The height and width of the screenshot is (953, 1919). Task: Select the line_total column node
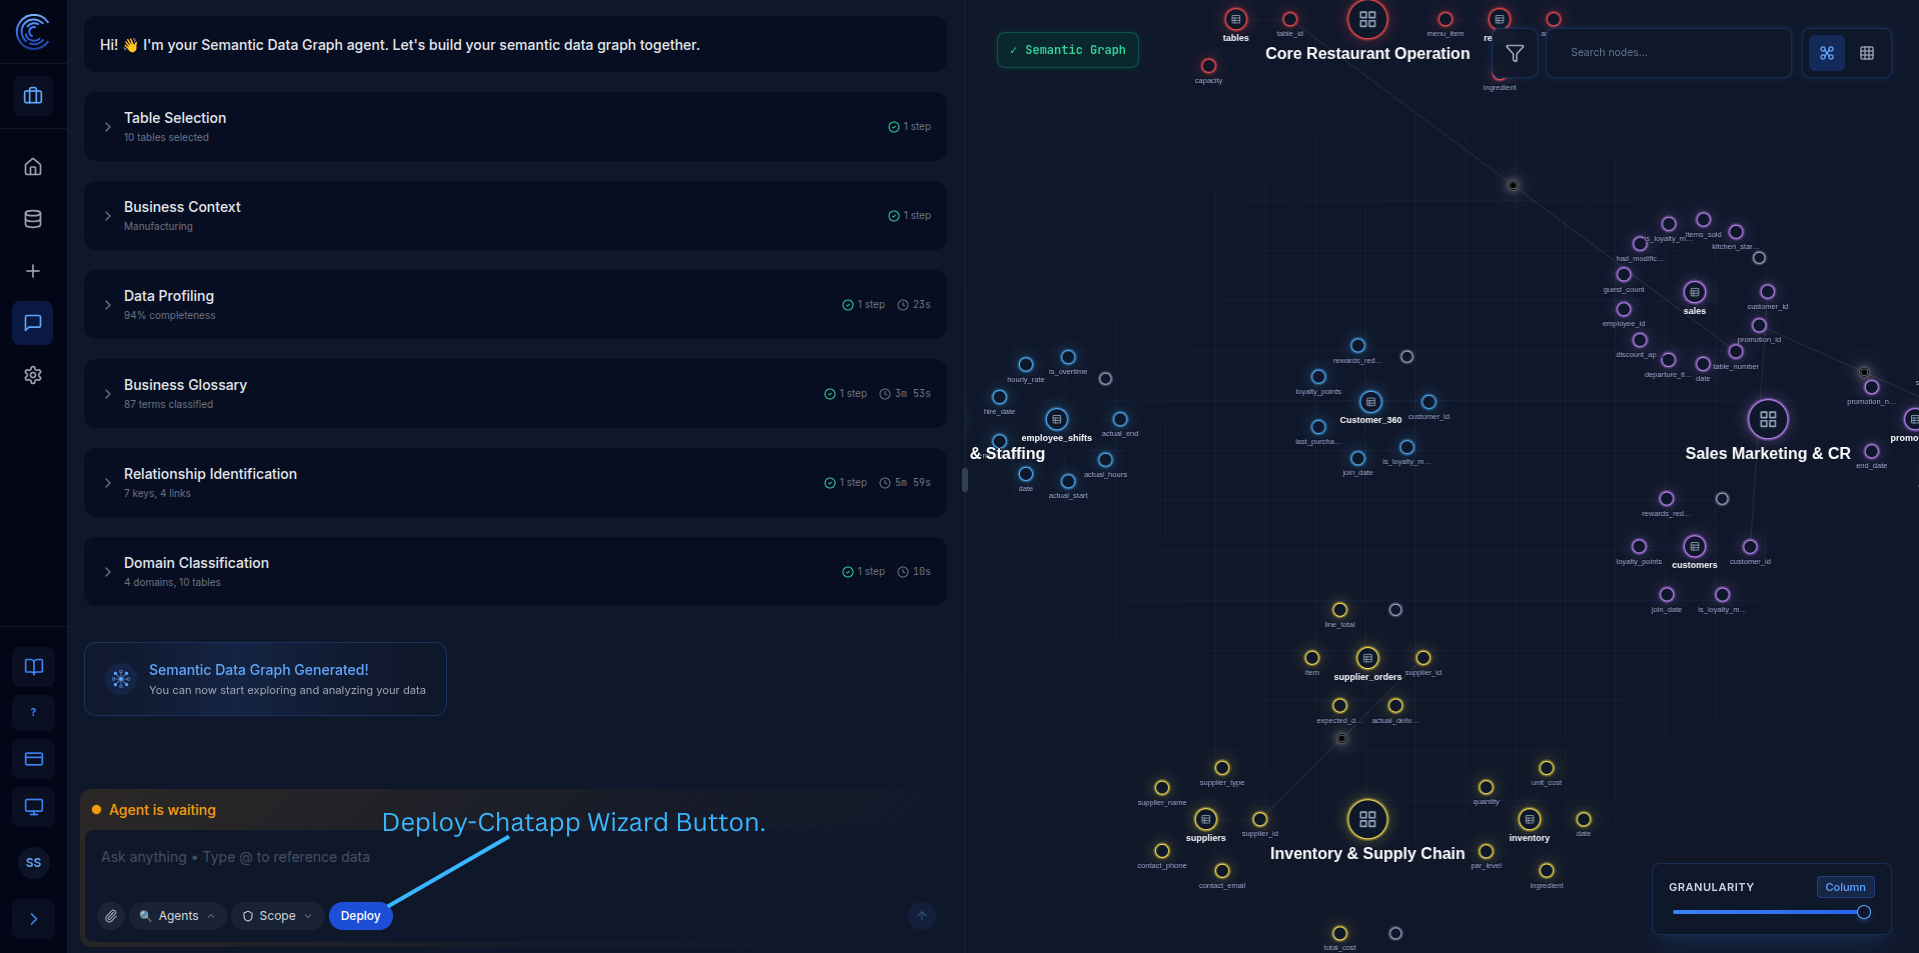pyautogui.click(x=1340, y=610)
